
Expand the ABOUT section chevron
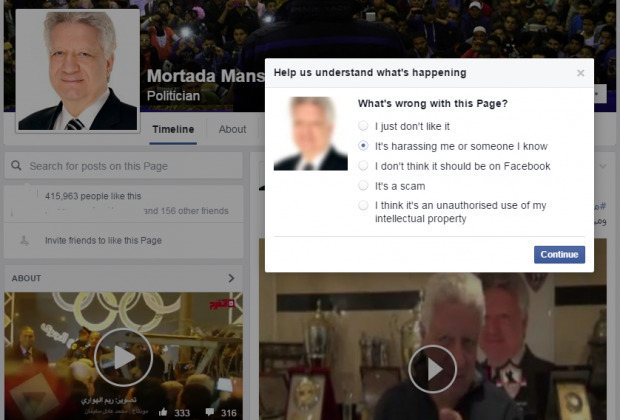tap(231, 278)
